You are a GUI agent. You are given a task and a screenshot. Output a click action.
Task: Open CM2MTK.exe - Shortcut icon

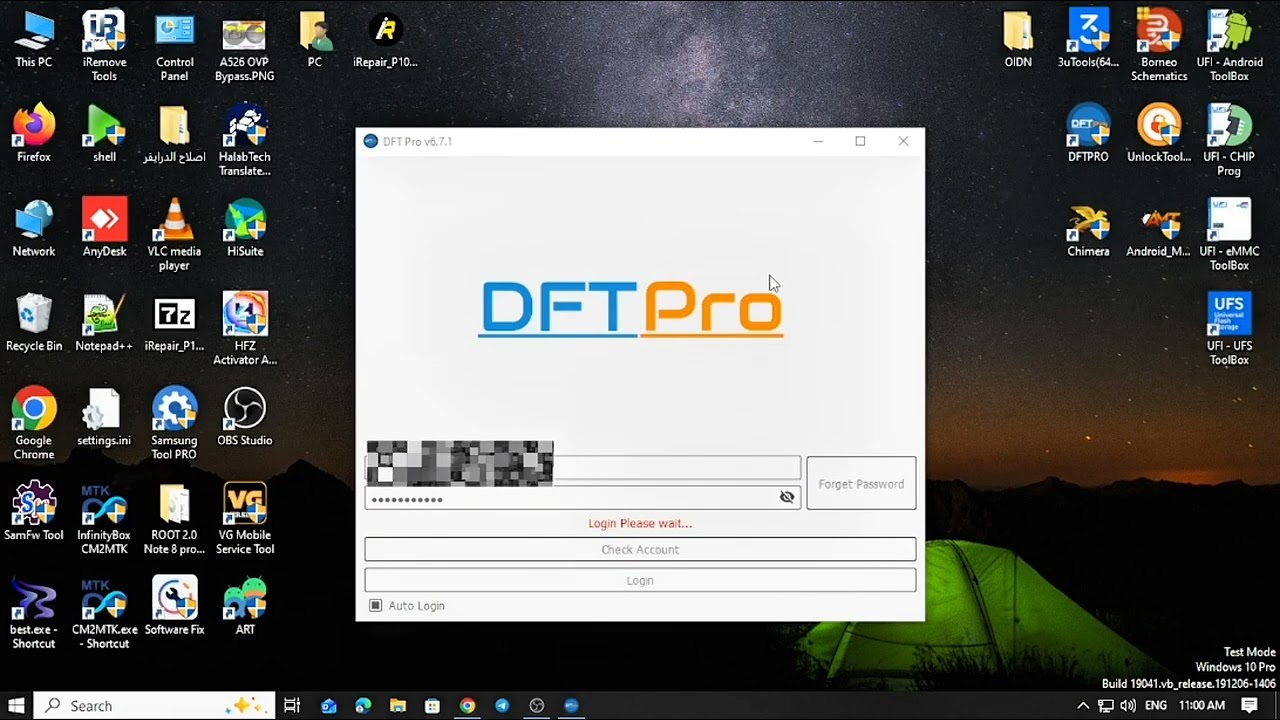[104, 614]
